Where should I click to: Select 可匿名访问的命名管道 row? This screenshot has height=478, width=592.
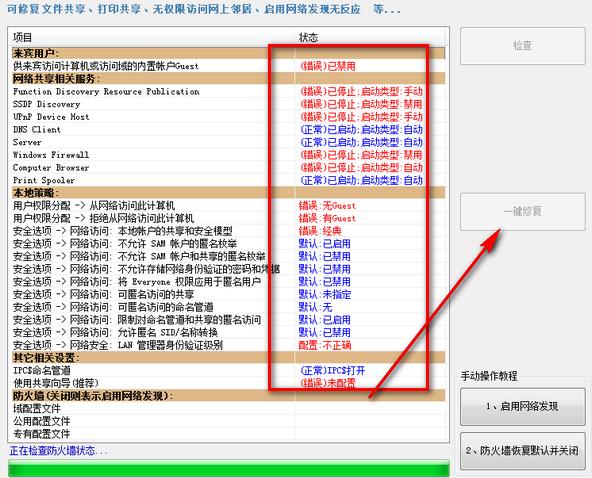point(228,307)
